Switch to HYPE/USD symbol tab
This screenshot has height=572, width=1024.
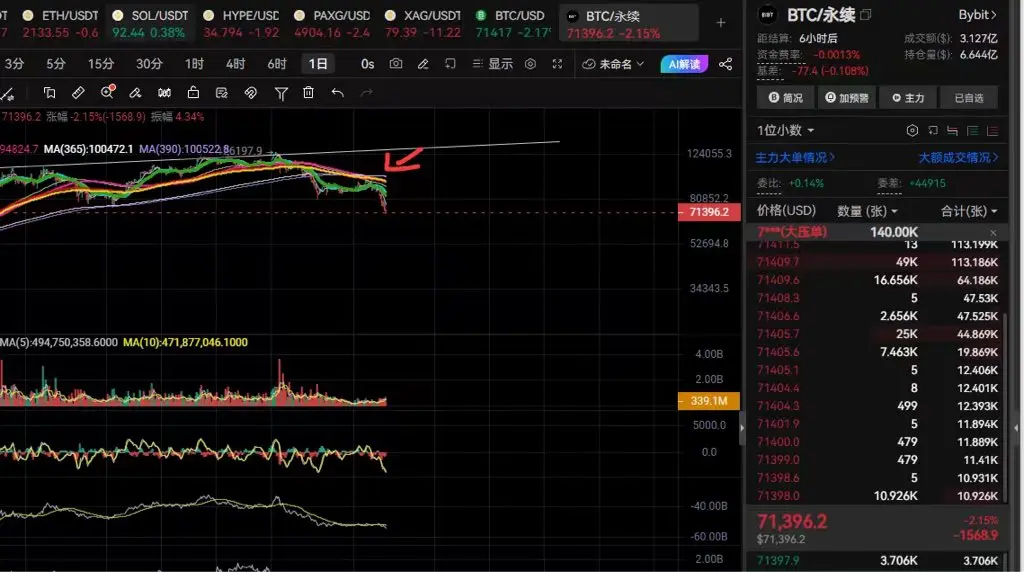pos(241,24)
